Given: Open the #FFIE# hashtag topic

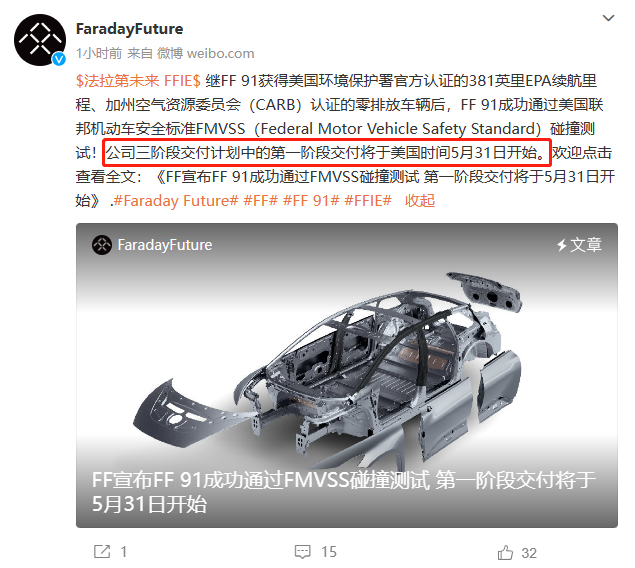Looking at the screenshot, I should (368, 201).
